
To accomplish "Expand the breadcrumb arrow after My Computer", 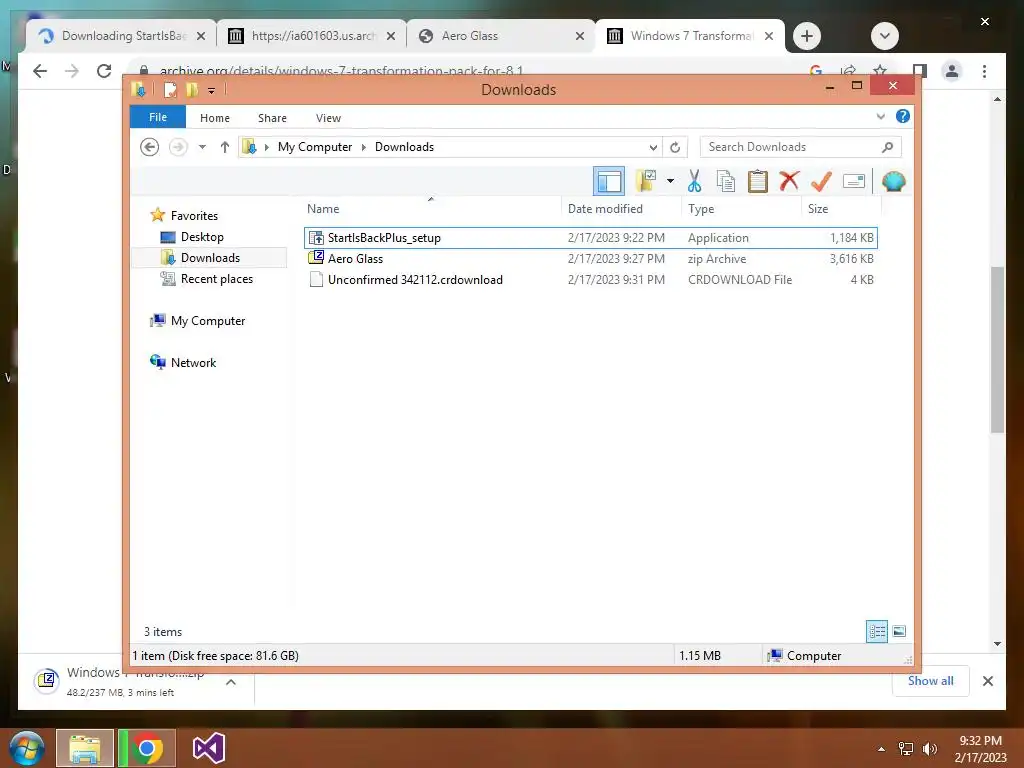I will coord(364,148).
